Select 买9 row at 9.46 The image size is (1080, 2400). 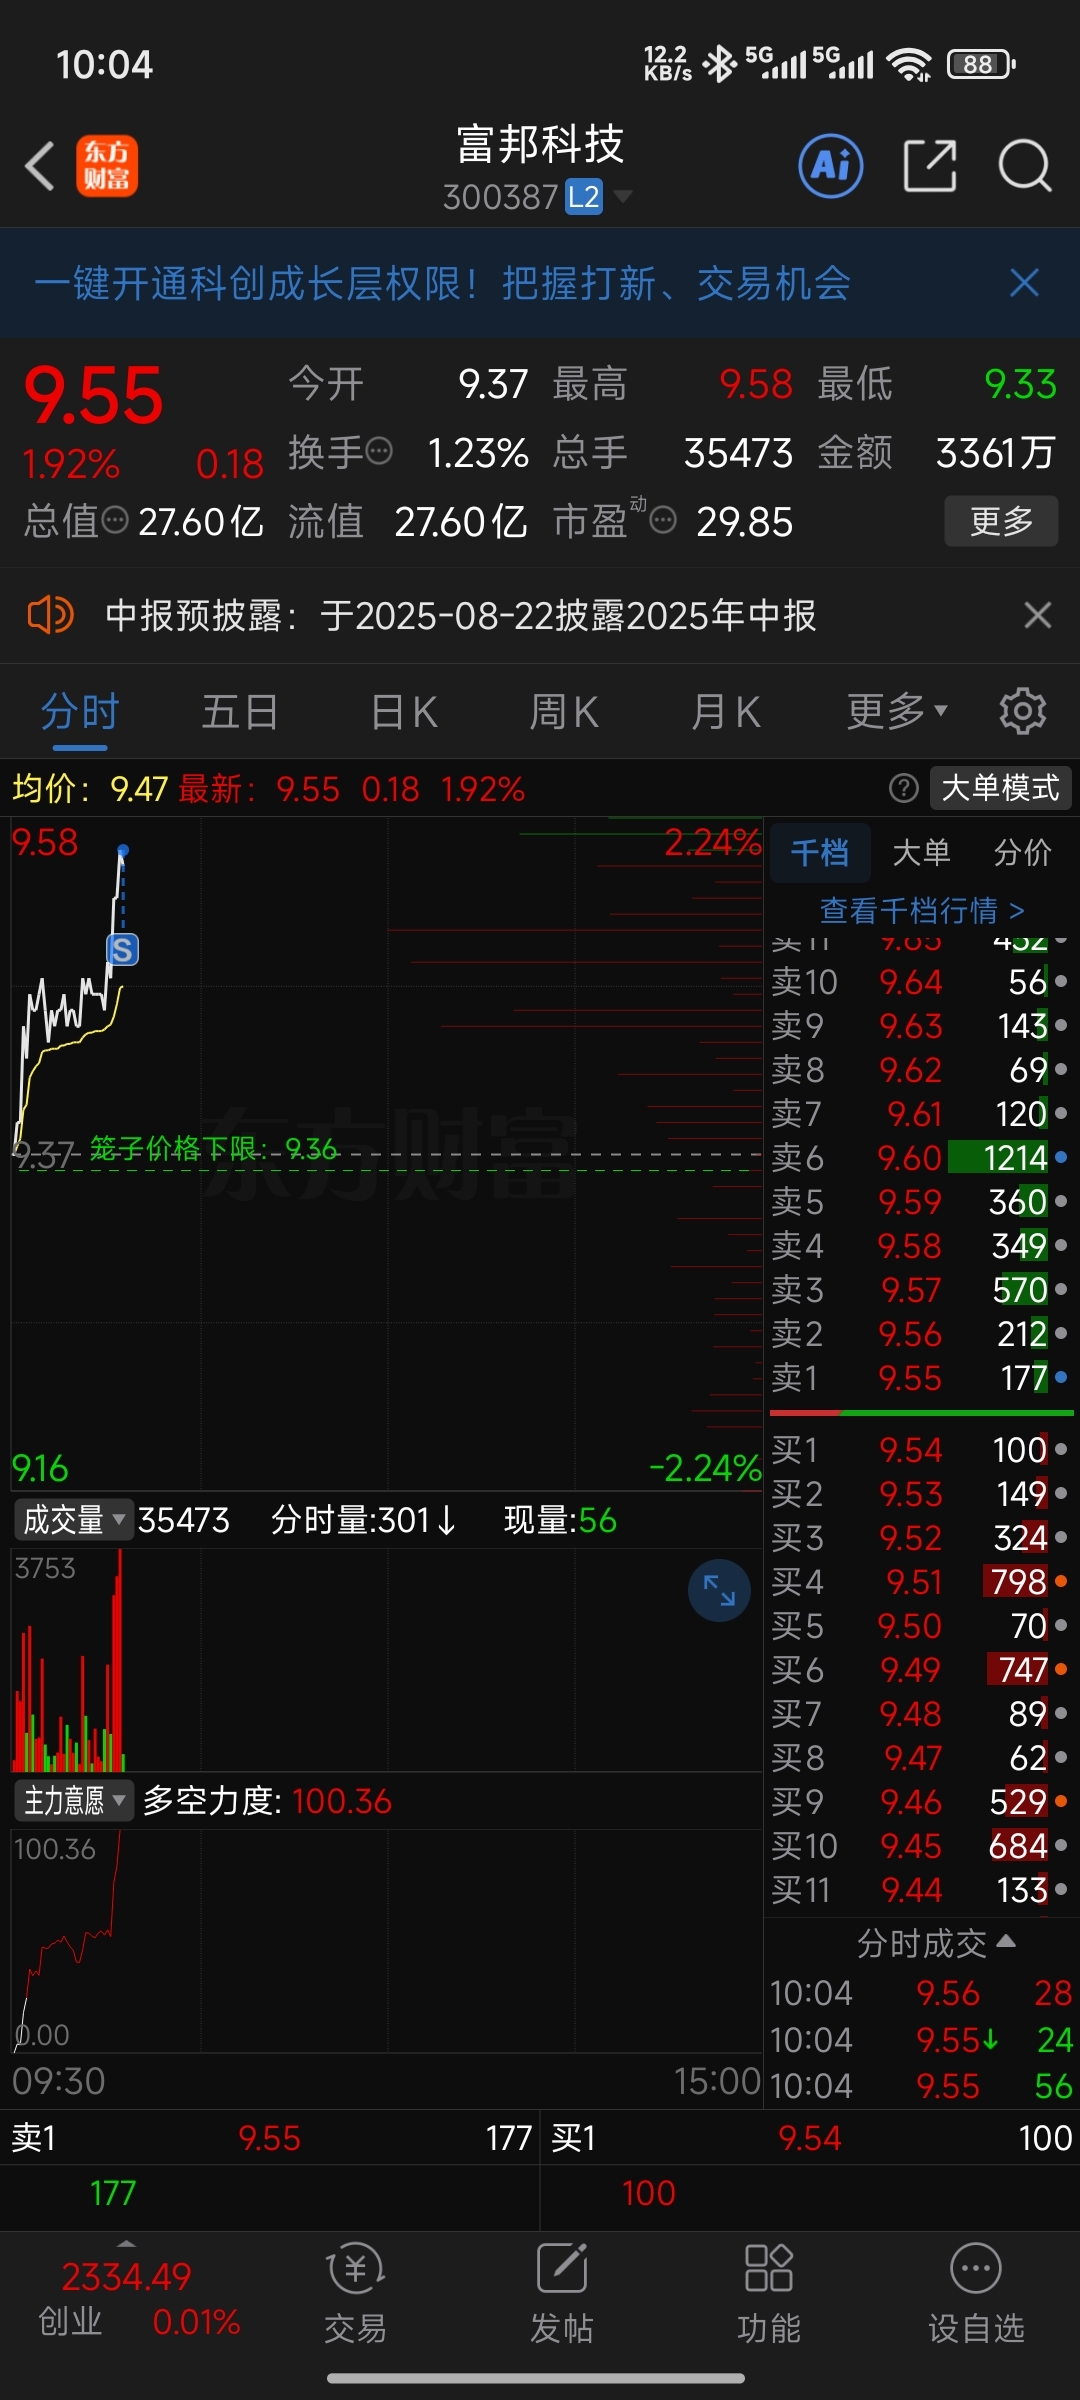pos(920,1802)
